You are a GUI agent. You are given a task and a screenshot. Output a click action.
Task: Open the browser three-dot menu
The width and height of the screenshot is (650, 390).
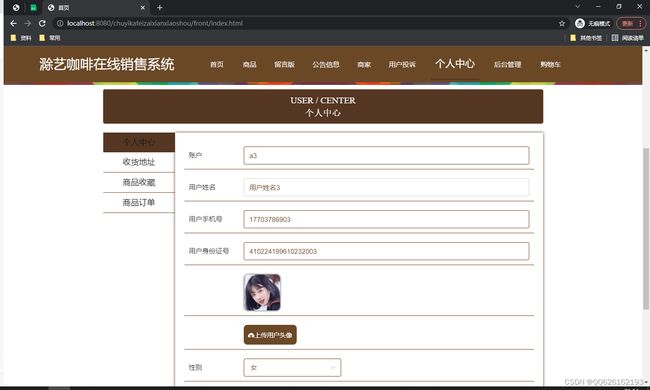[640, 24]
